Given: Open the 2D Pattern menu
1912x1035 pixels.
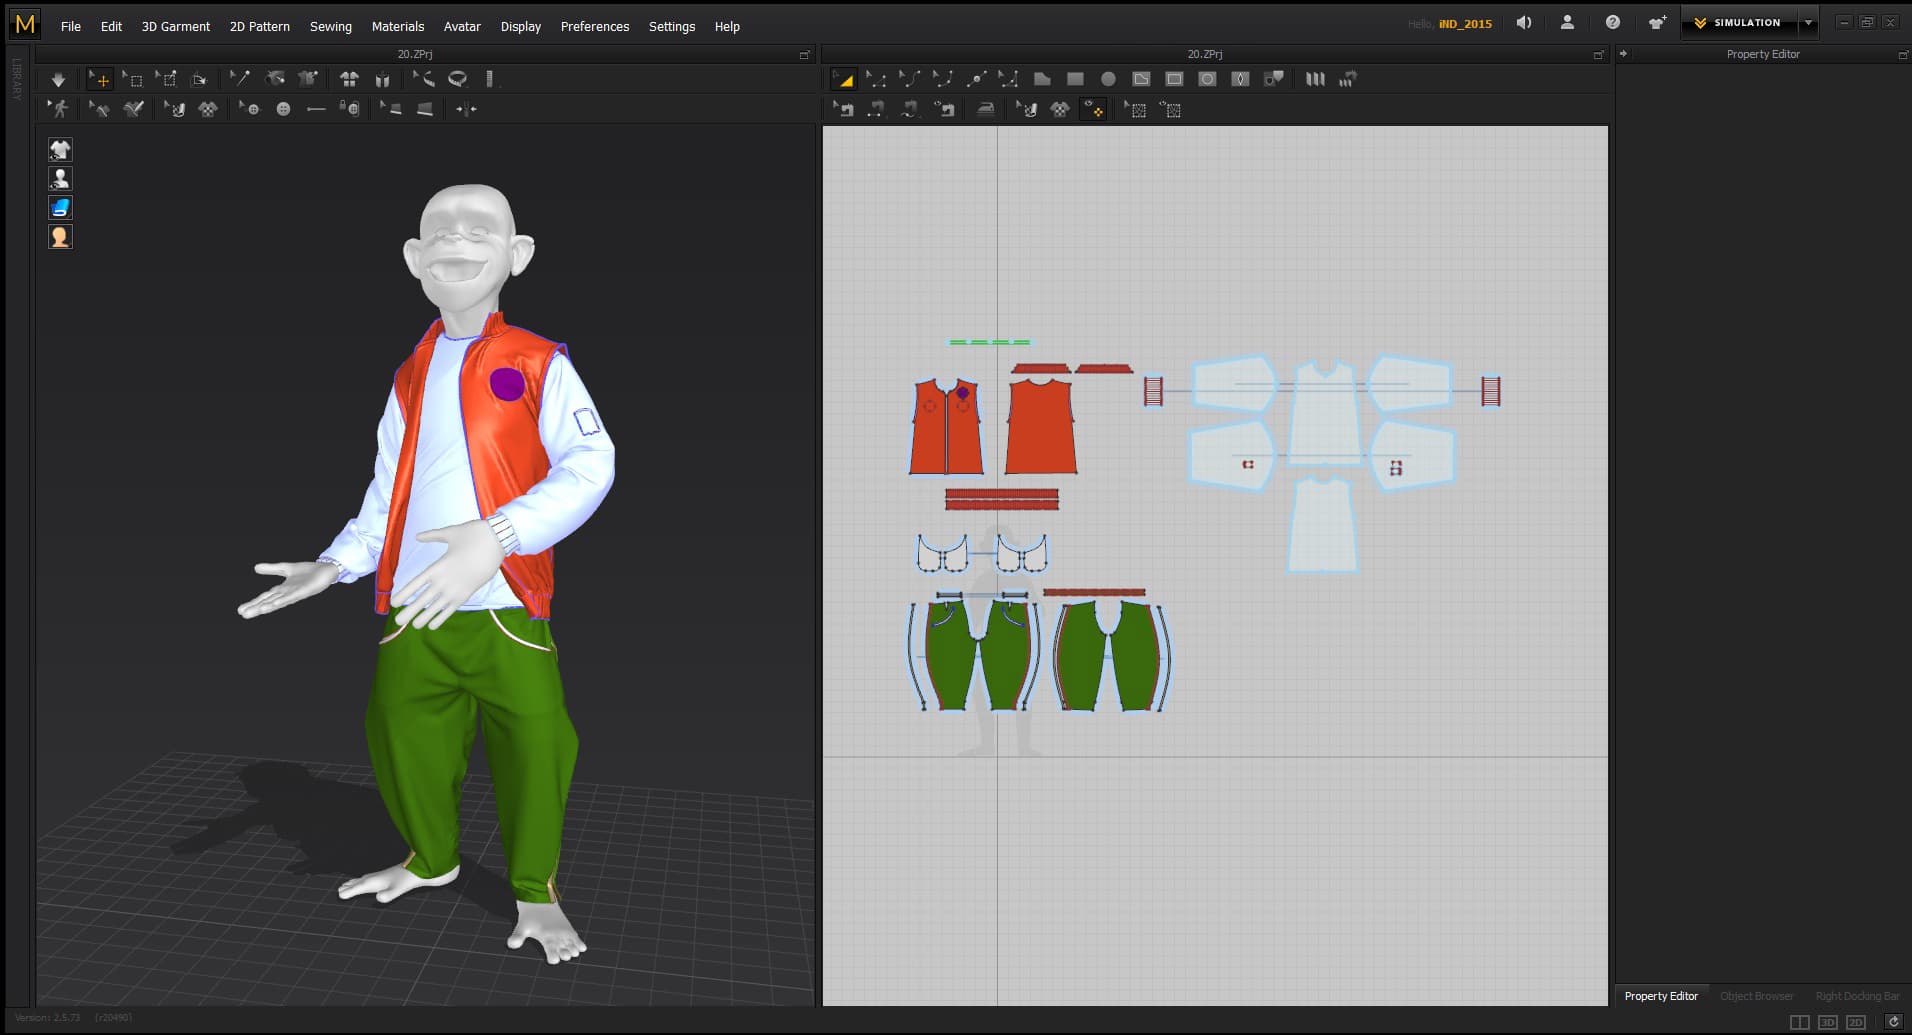Looking at the screenshot, I should point(260,27).
